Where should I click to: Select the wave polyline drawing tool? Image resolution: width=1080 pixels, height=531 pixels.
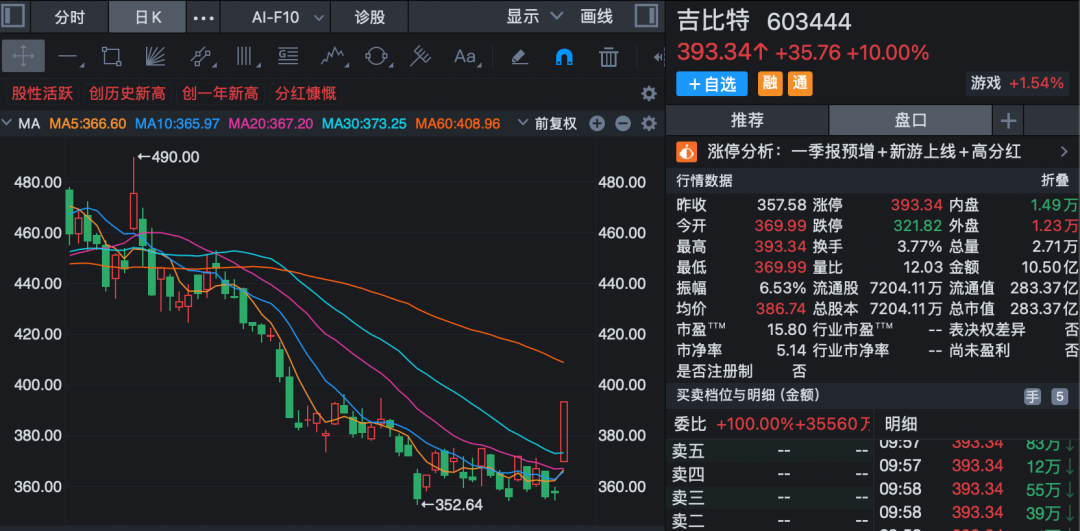pos(332,56)
